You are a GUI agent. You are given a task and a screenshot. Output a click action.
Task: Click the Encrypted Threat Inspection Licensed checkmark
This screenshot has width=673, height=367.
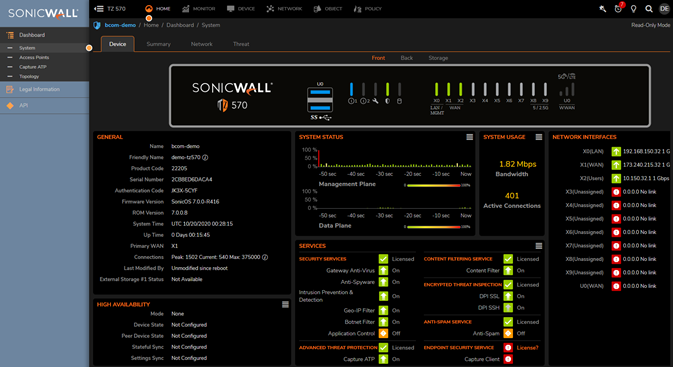pos(508,285)
